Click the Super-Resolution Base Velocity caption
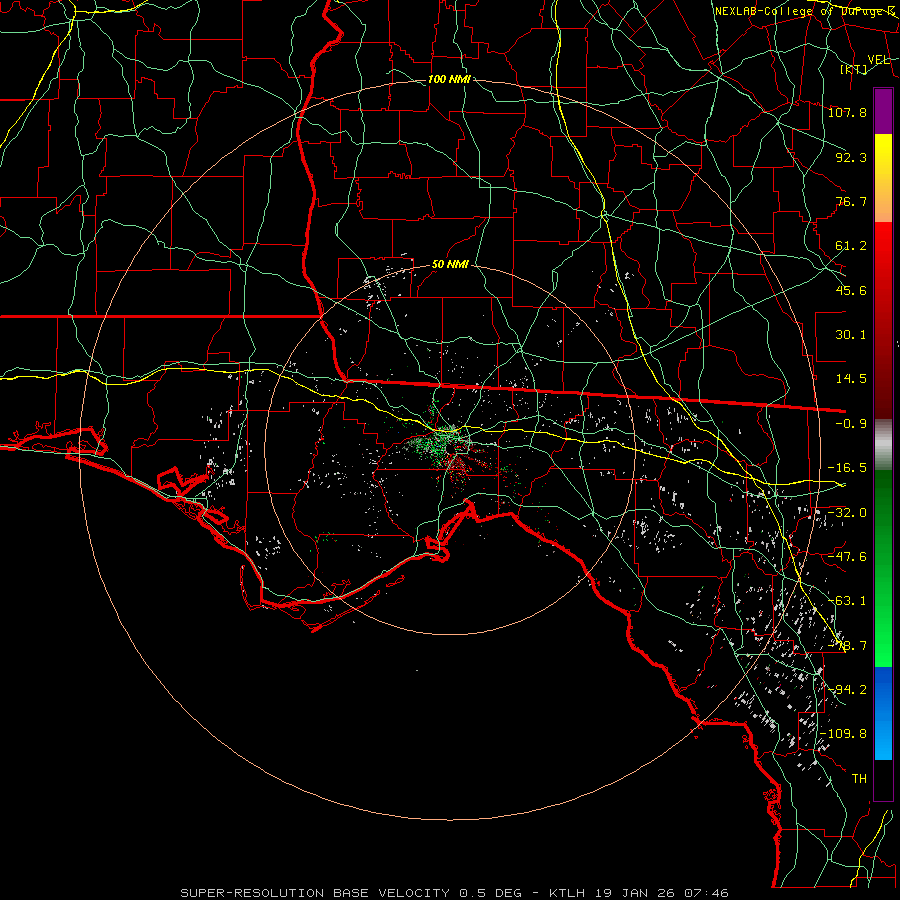900x900 pixels. click(454, 893)
